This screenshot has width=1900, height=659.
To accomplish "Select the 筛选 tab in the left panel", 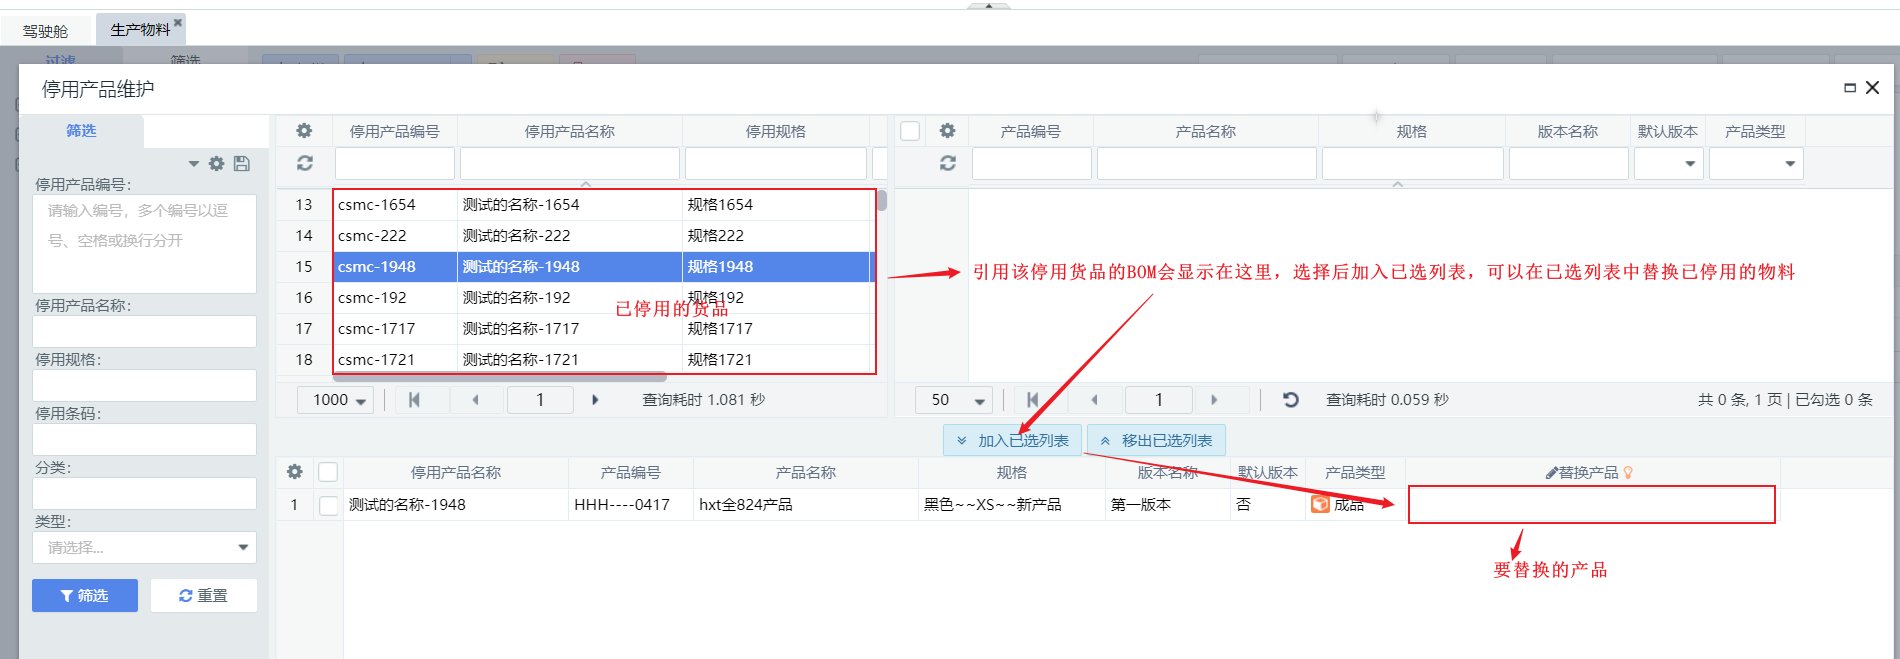I will (81, 131).
